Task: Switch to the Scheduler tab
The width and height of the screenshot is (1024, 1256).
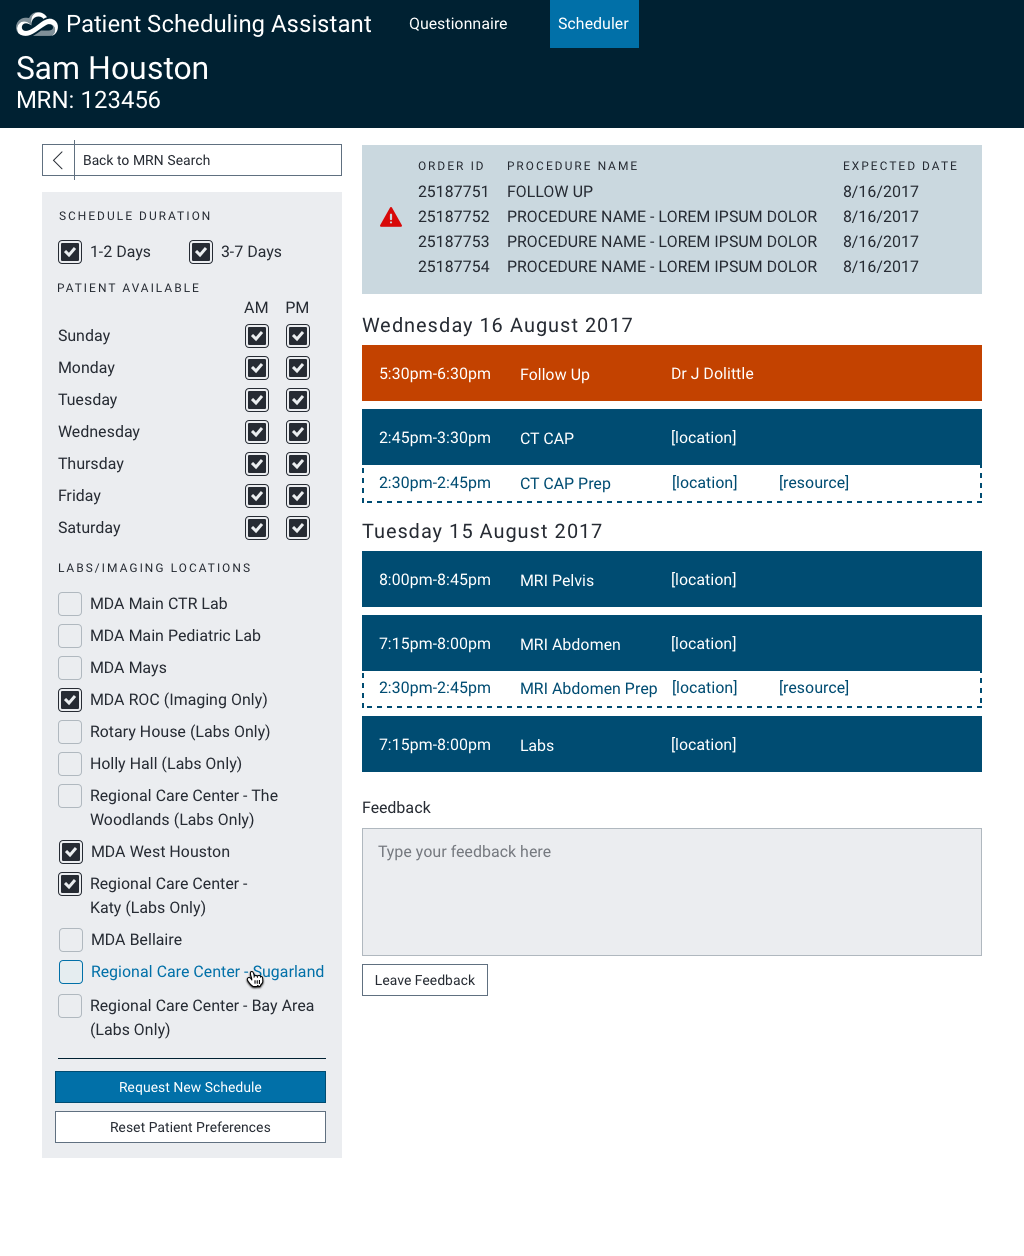Action: coord(594,24)
